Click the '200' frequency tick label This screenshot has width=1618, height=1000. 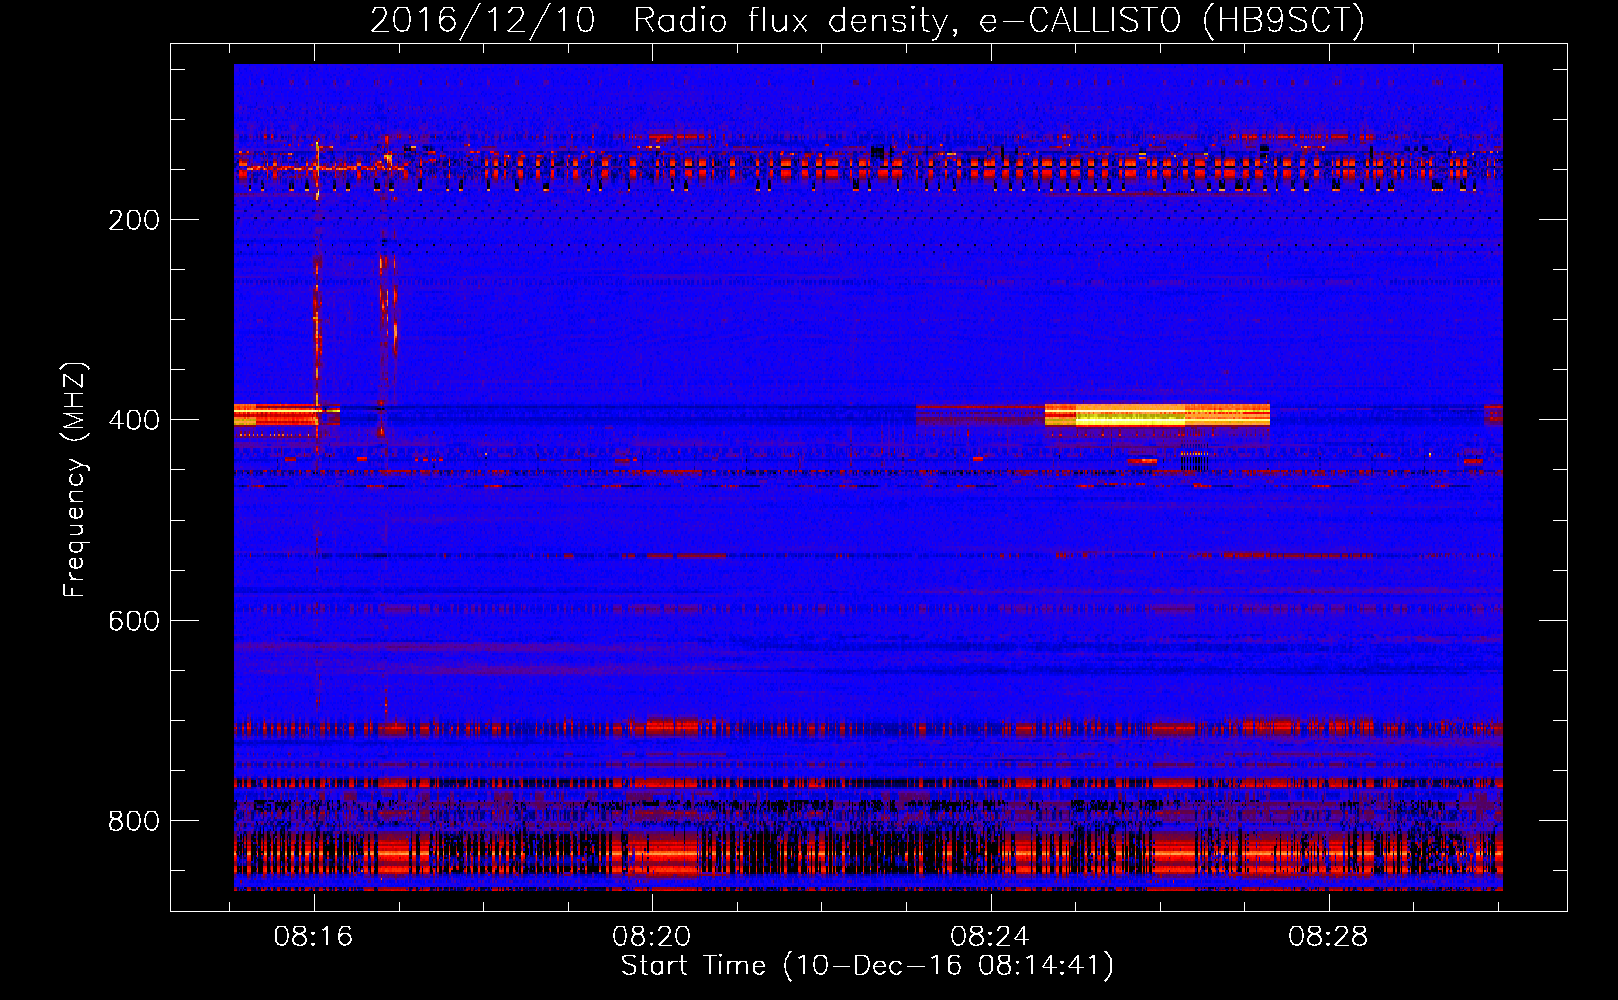[x=134, y=220]
